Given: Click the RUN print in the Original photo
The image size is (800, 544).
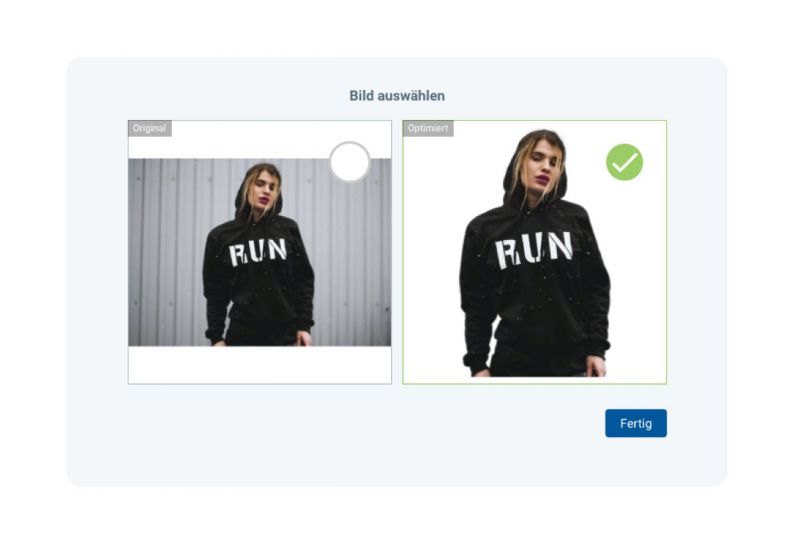Looking at the screenshot, I should coord(258,252).
